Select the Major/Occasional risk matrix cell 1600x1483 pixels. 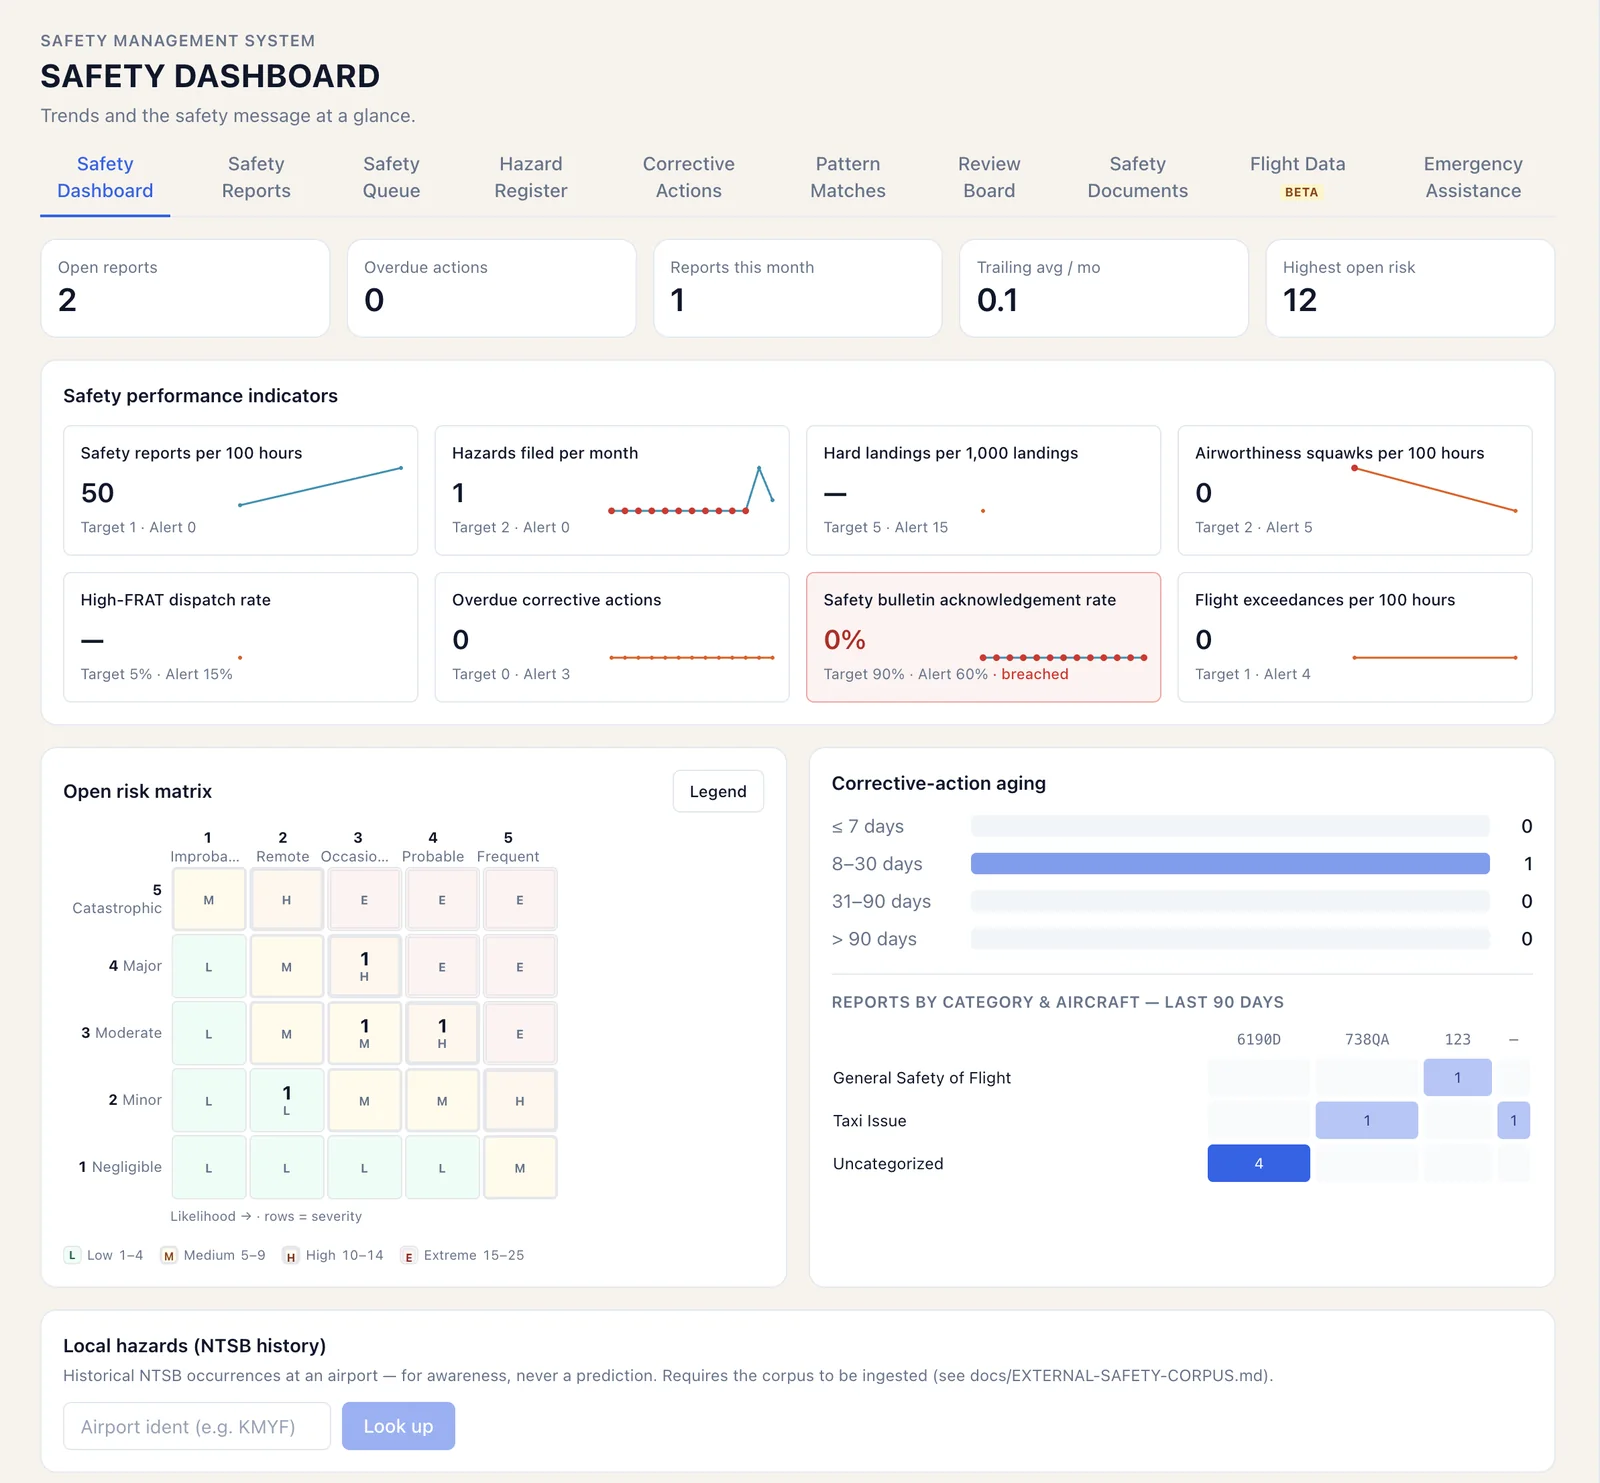(364, 966)
